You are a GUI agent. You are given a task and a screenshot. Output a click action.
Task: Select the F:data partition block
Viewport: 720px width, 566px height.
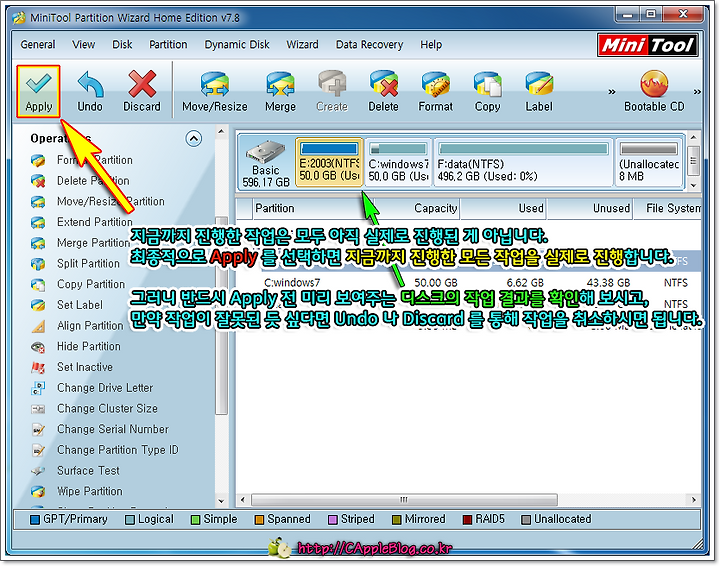pos(523,163)
